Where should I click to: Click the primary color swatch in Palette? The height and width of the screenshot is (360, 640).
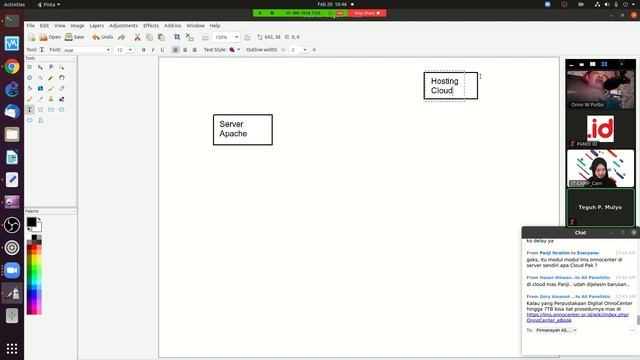31,222
